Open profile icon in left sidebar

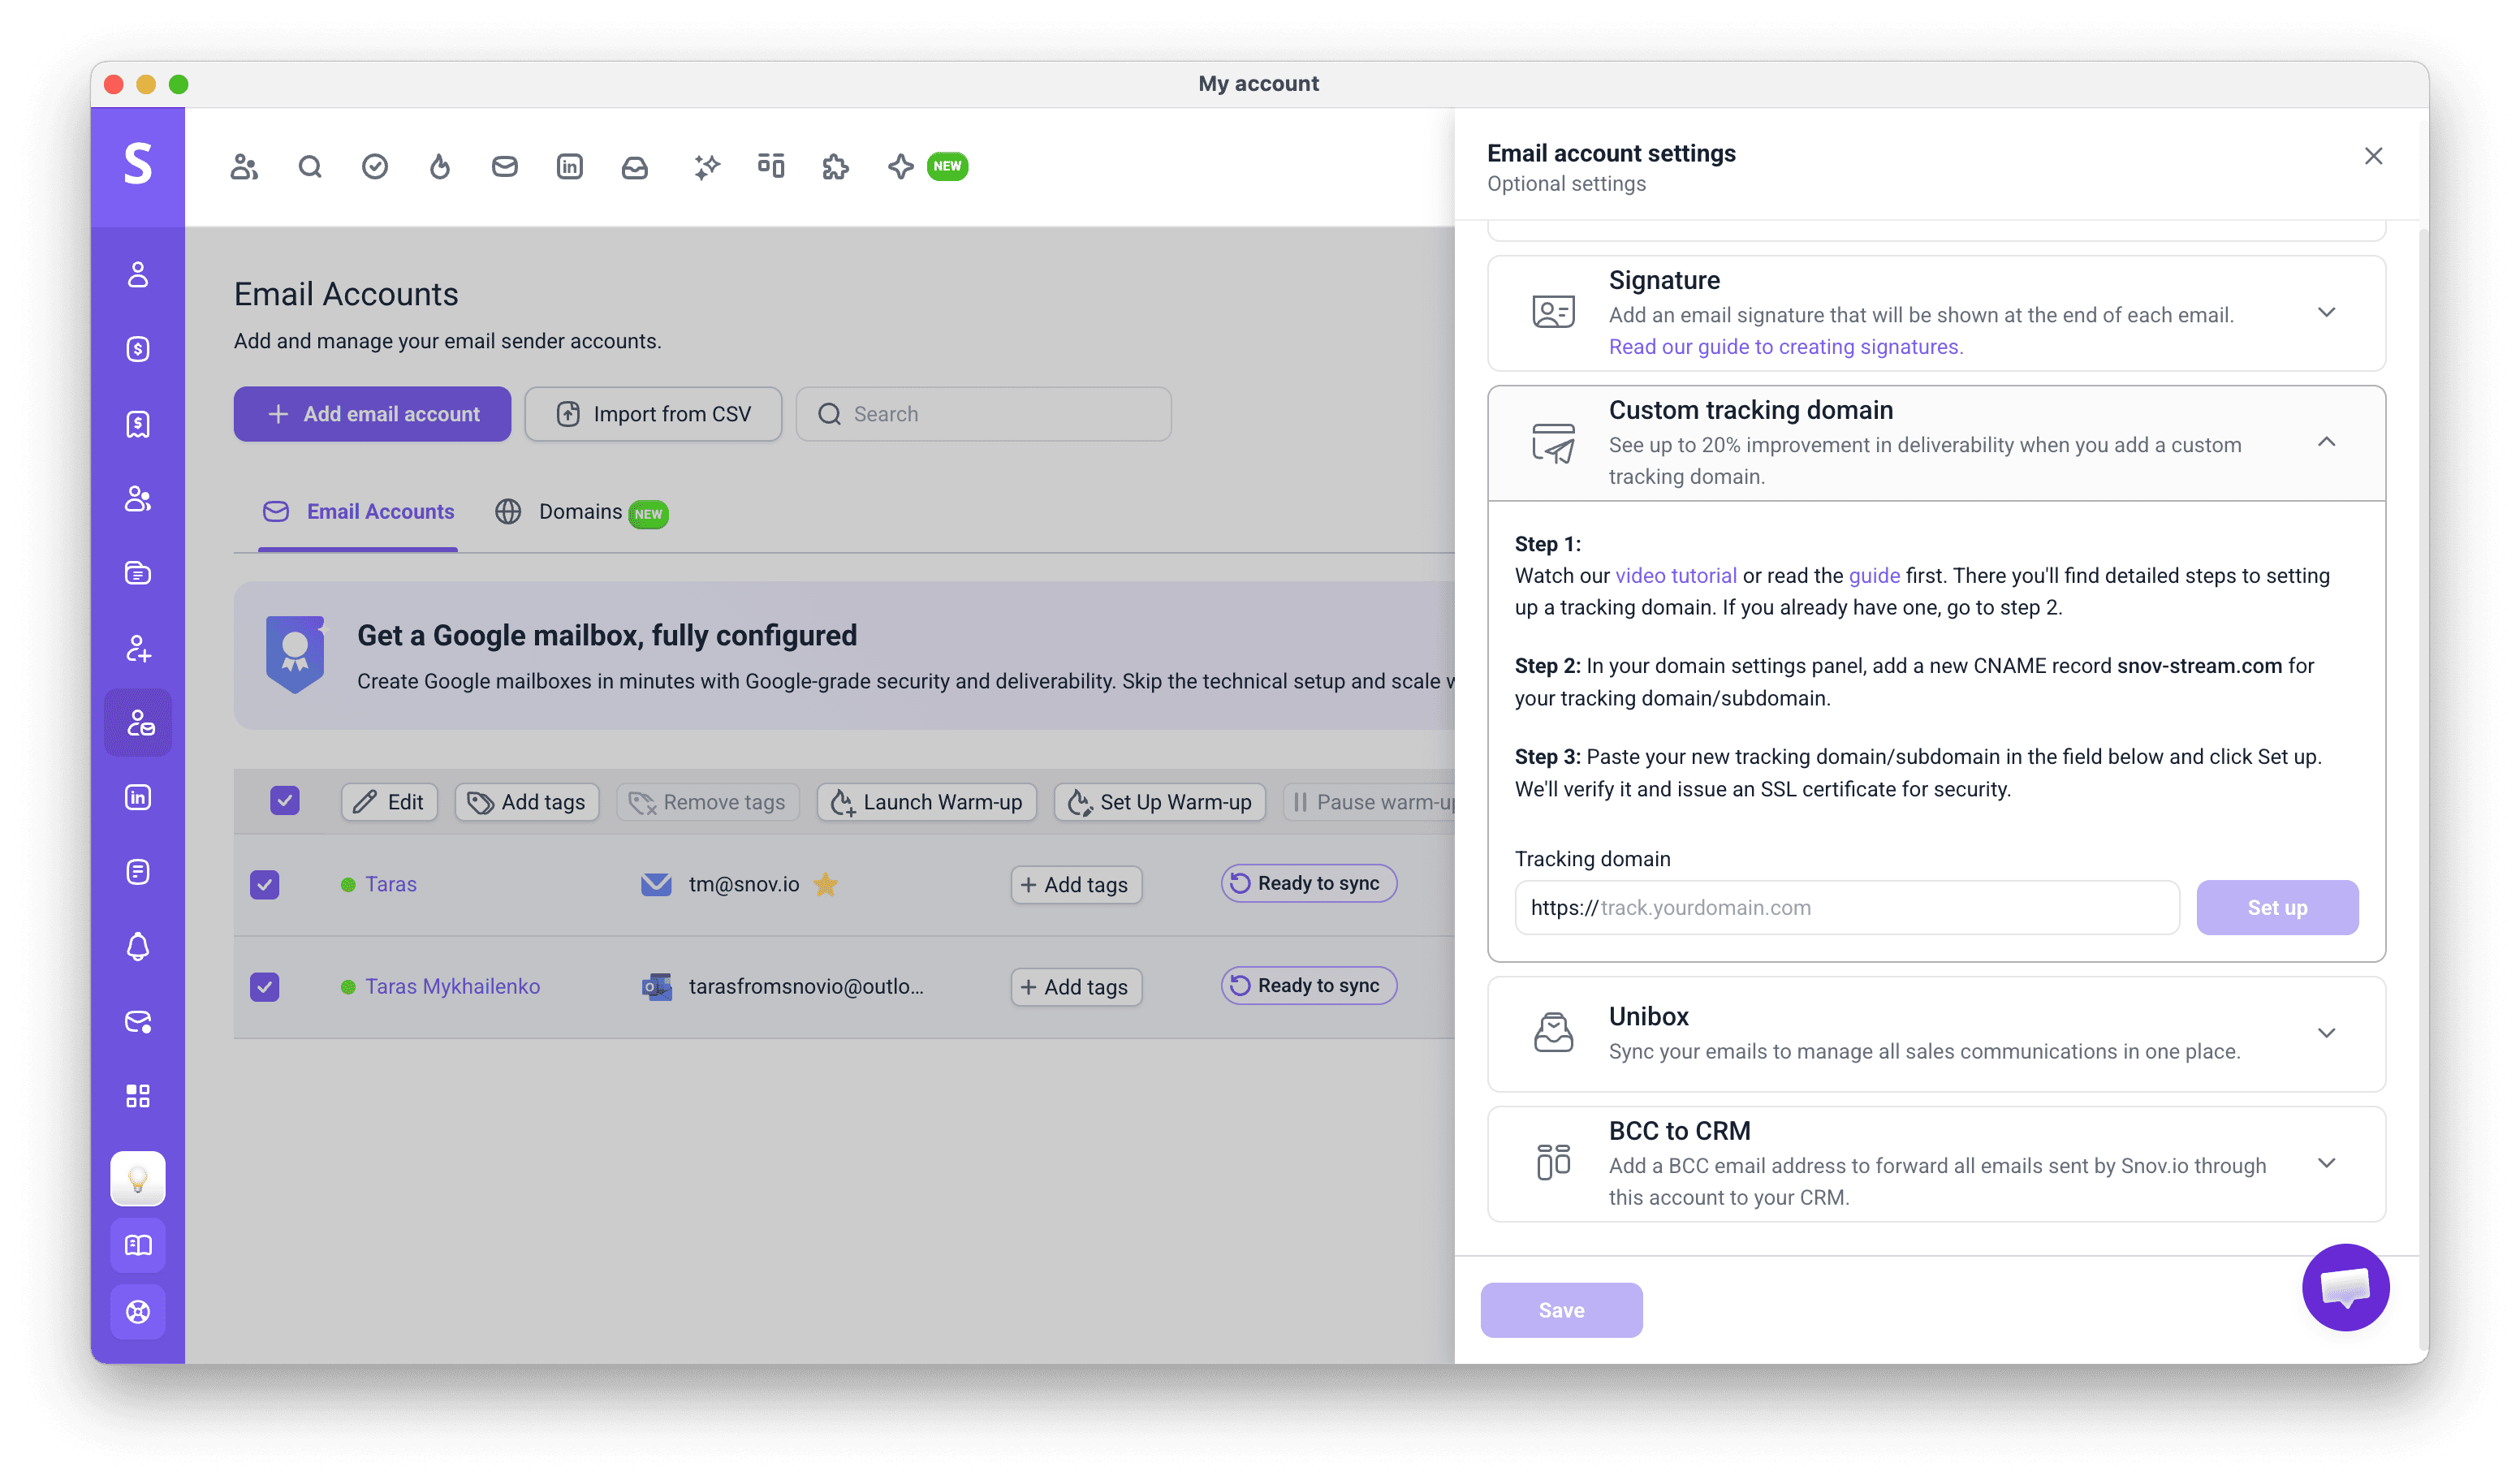pos(138,274)
